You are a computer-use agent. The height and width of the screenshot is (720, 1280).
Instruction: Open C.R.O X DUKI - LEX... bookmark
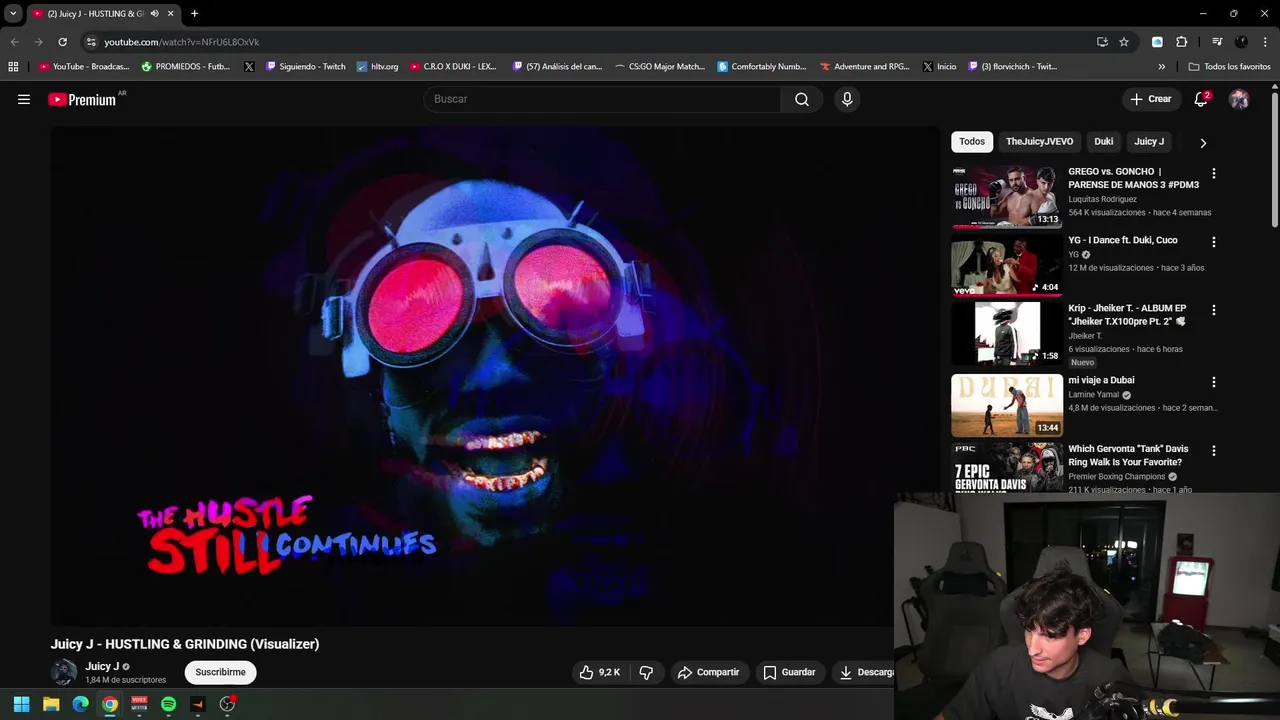453,67
